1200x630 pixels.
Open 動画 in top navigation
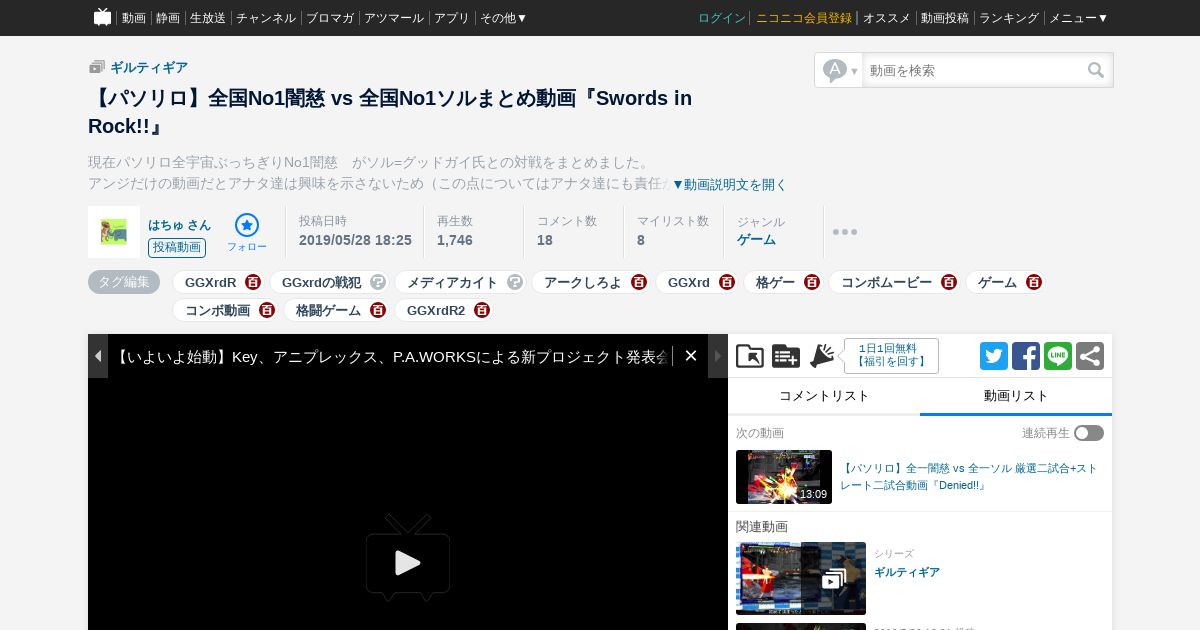[x=134, y=18]
